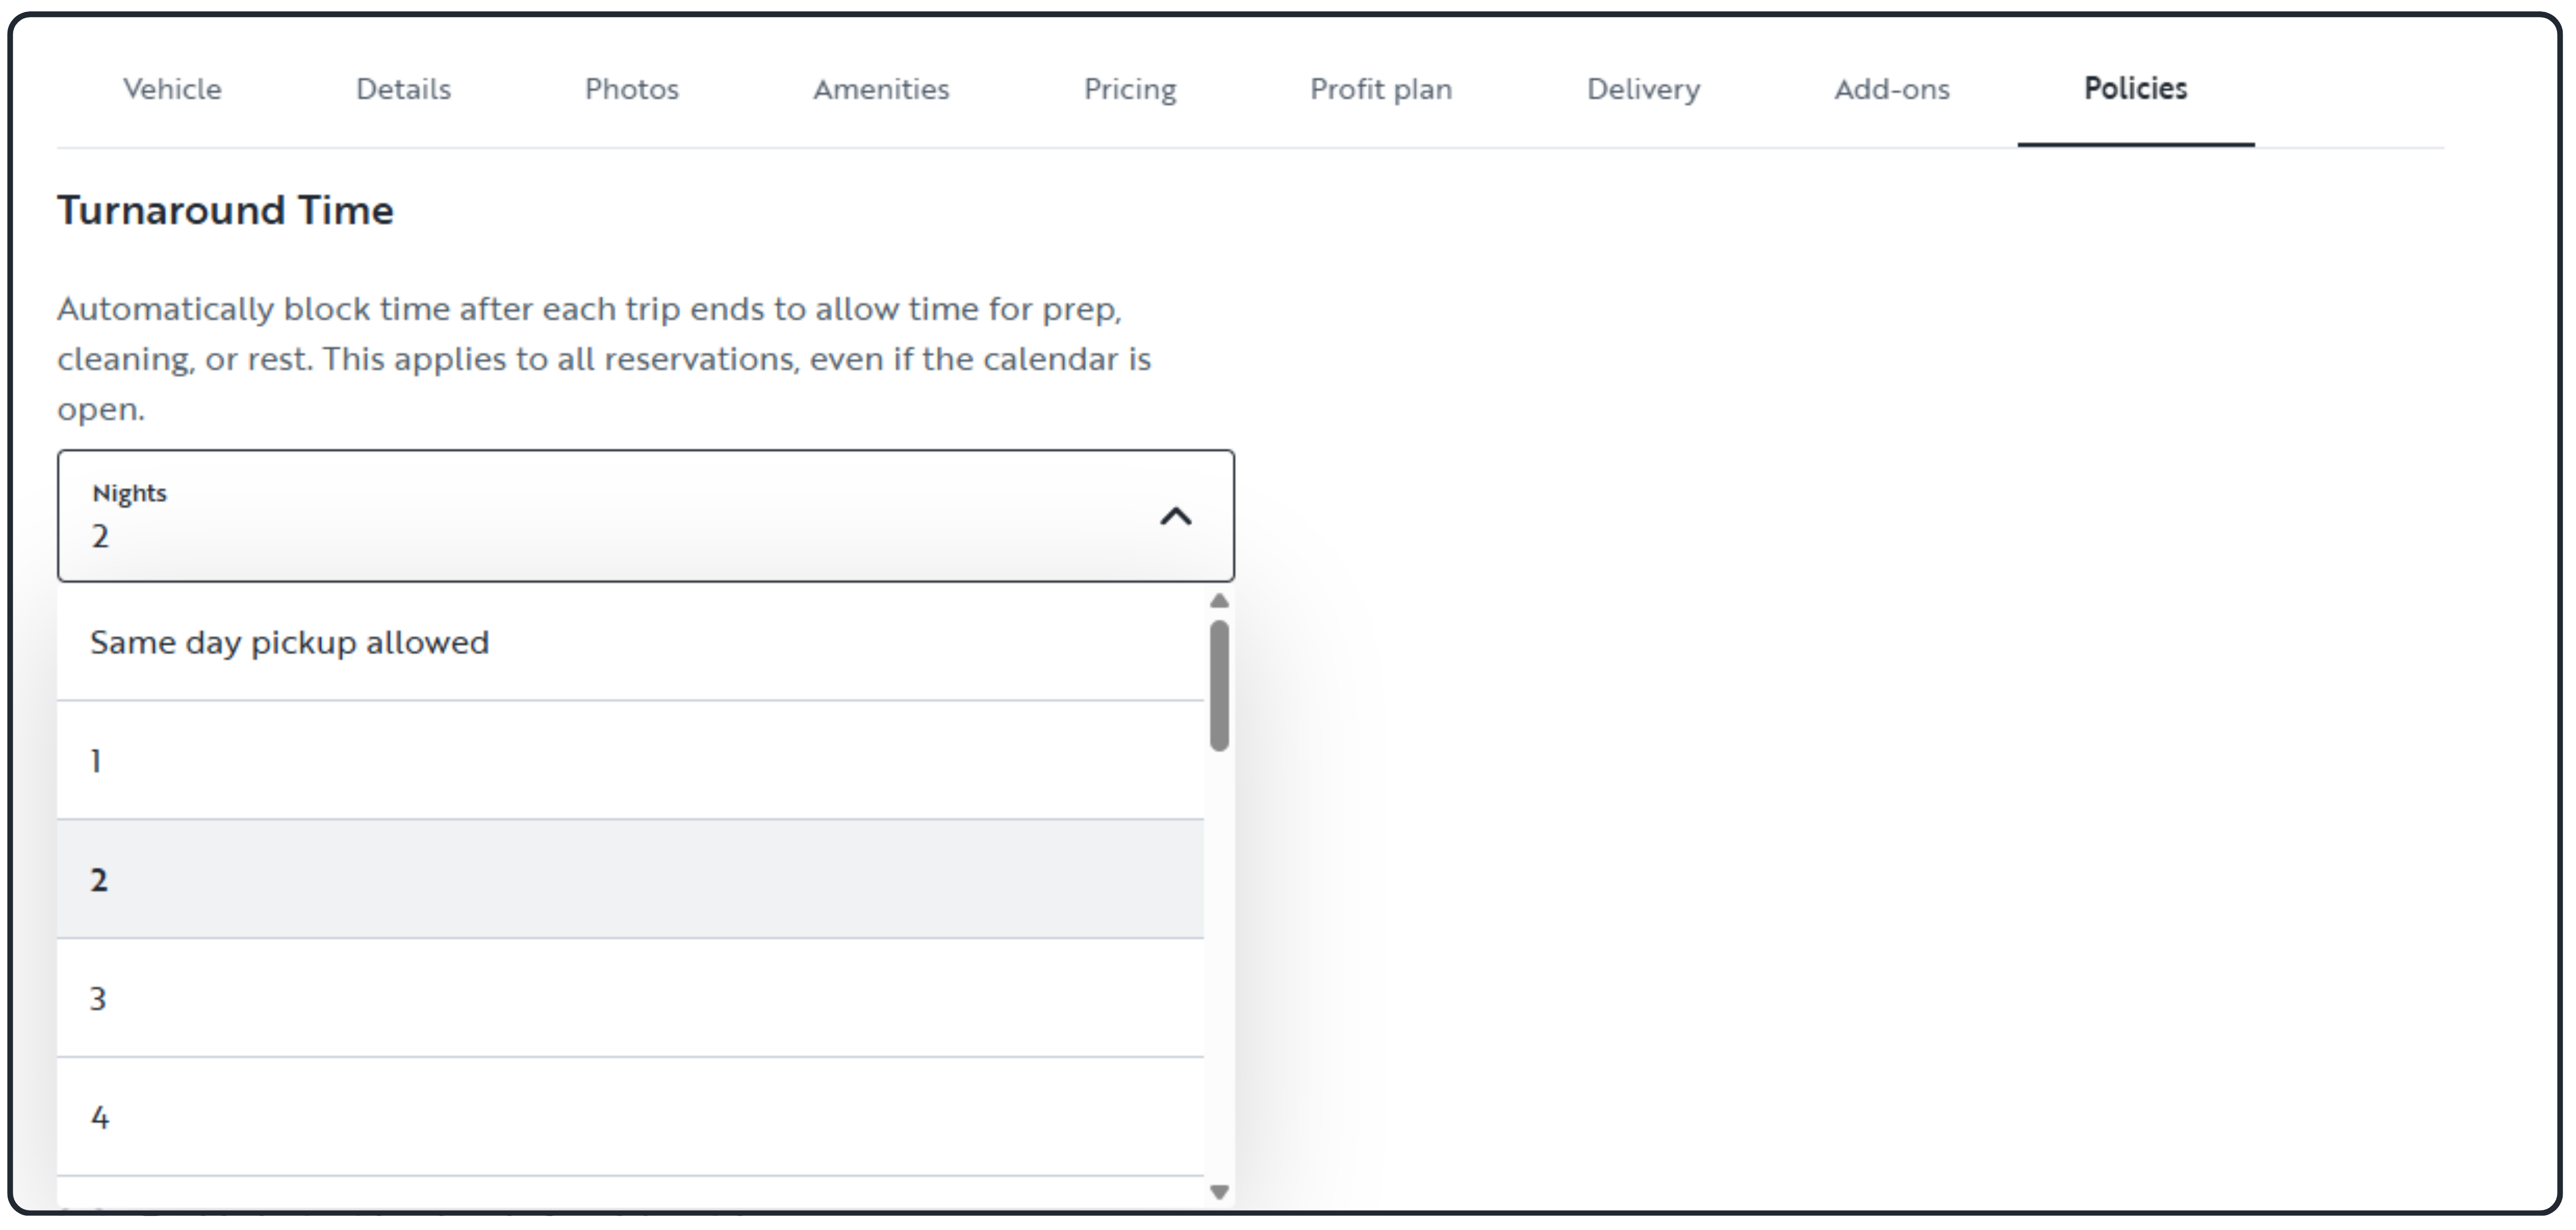Go to the Photos tab
Viewport: 2576px width, 1230px height.
click(631, 89)
